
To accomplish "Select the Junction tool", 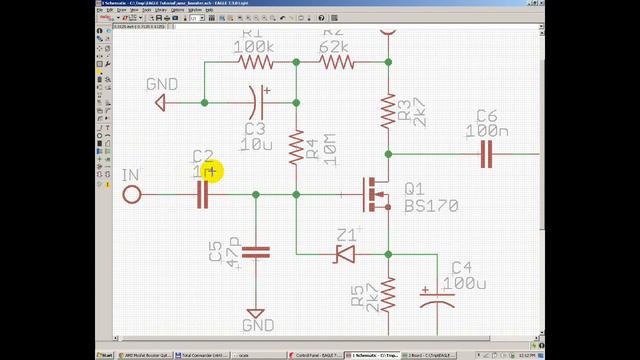I will (100, 159).
